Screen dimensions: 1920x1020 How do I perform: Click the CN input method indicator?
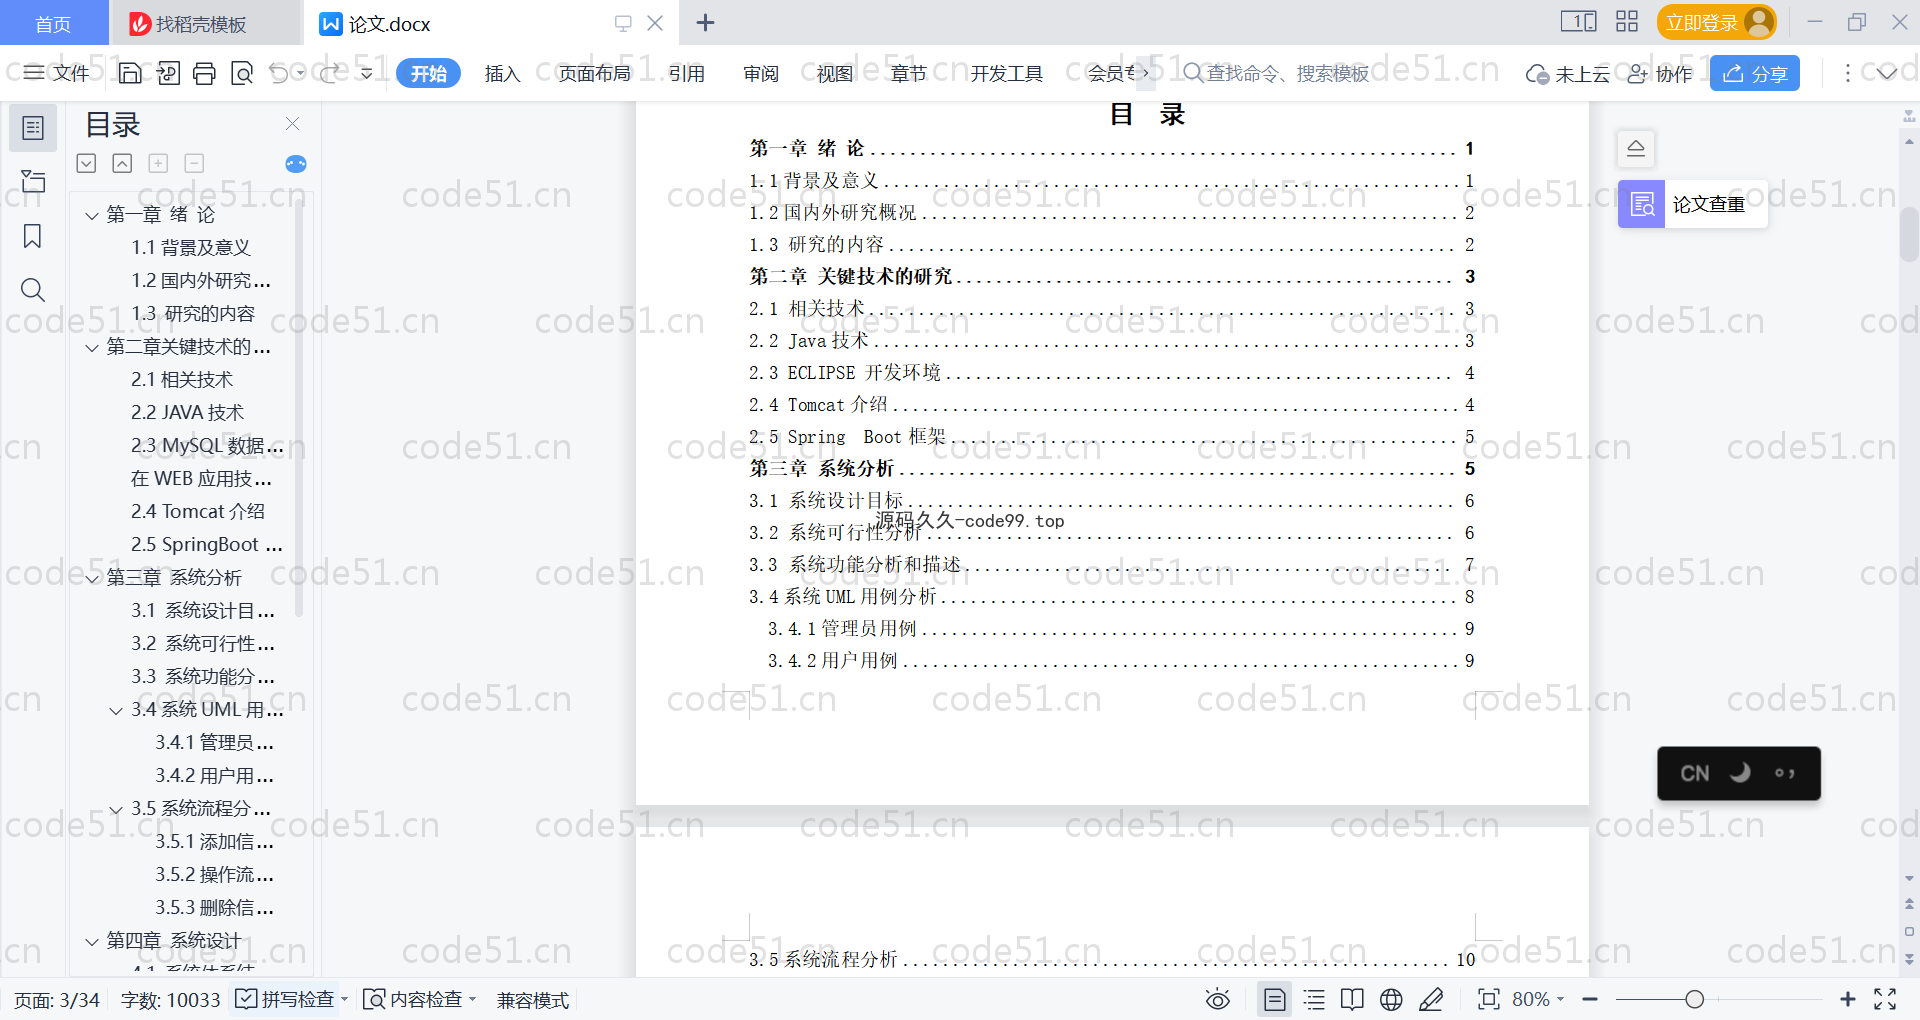(1695, 773)
